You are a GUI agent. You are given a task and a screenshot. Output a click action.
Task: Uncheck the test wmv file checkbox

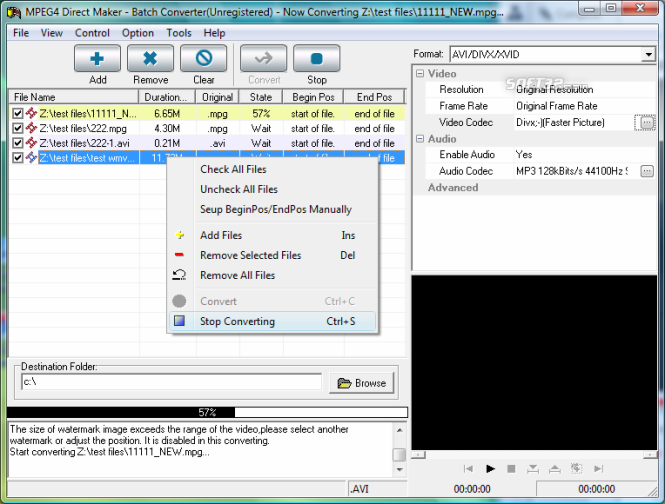click(17, 158)
